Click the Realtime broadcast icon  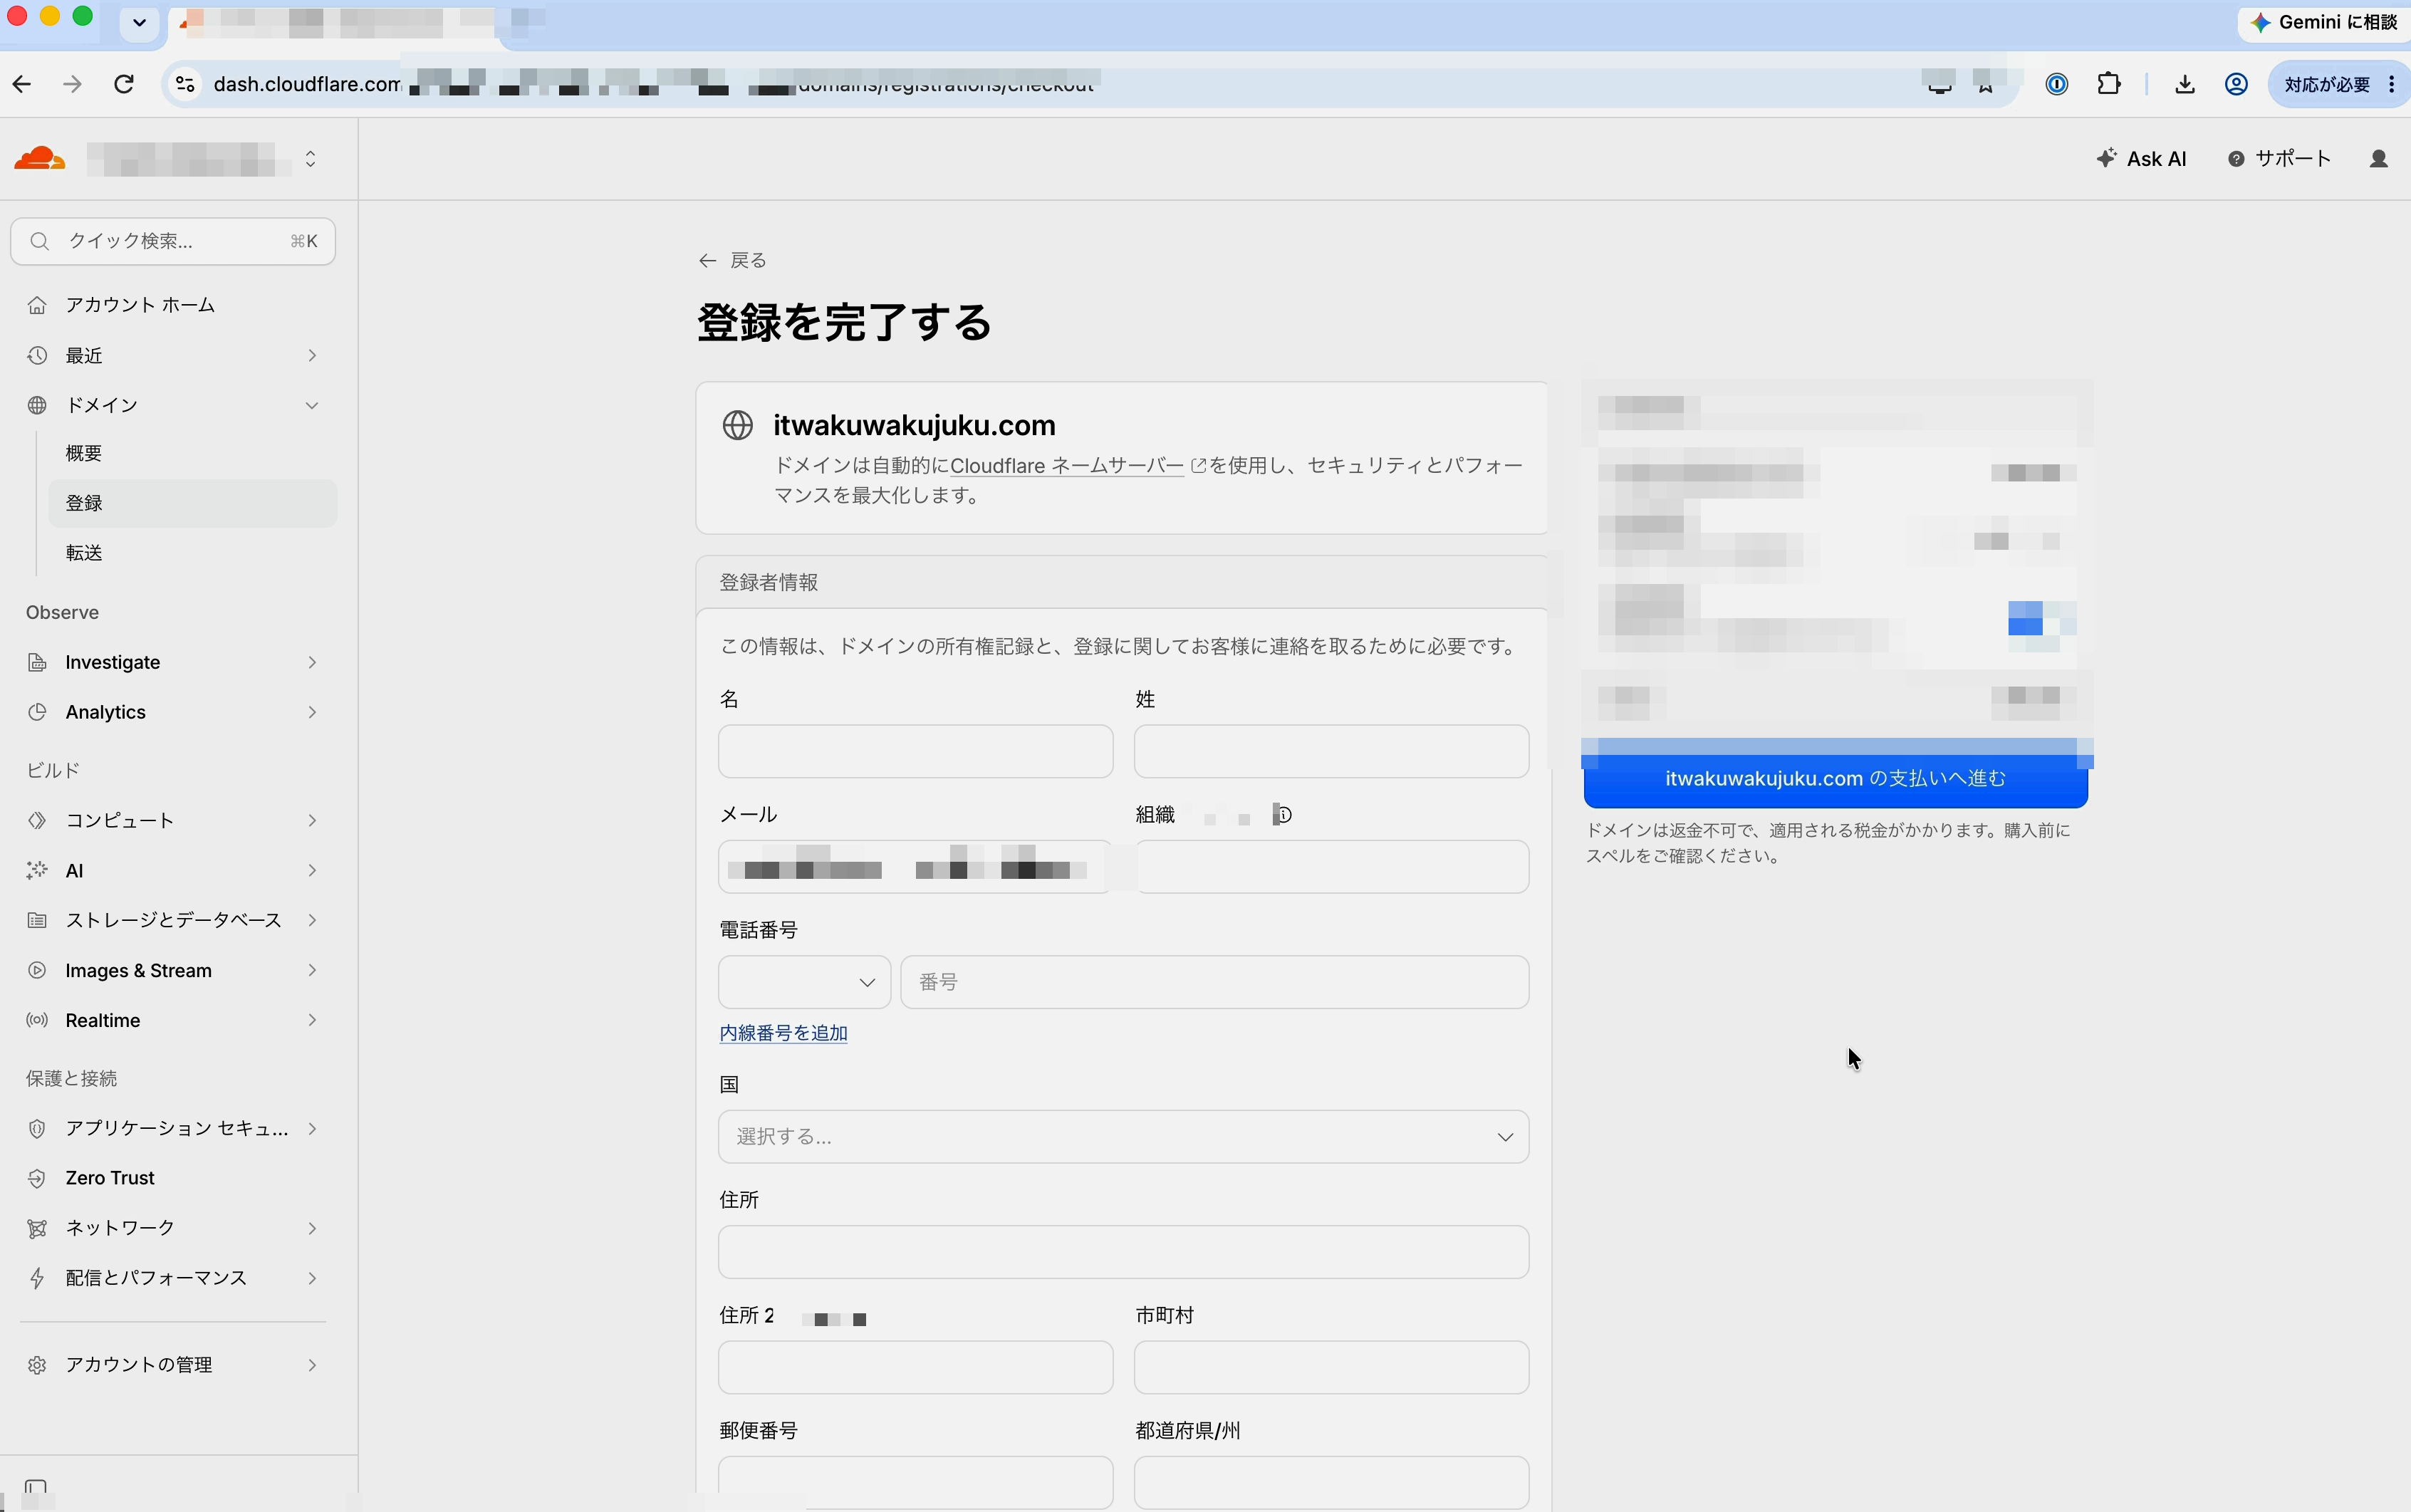pyautogui.click(x=37, y=1020)
